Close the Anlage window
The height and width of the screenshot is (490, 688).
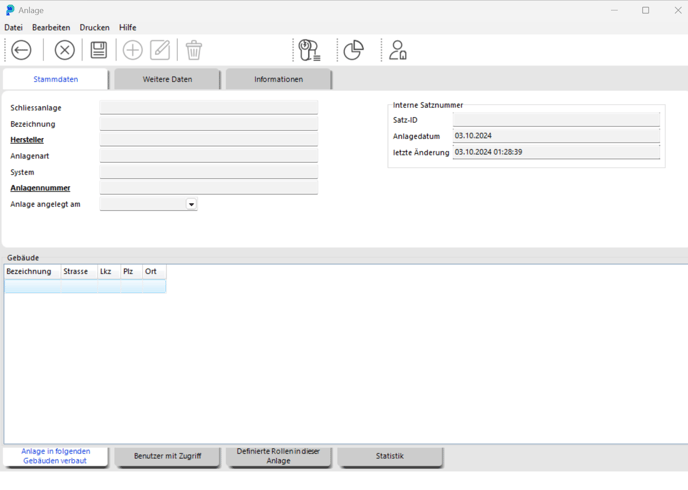678,10
